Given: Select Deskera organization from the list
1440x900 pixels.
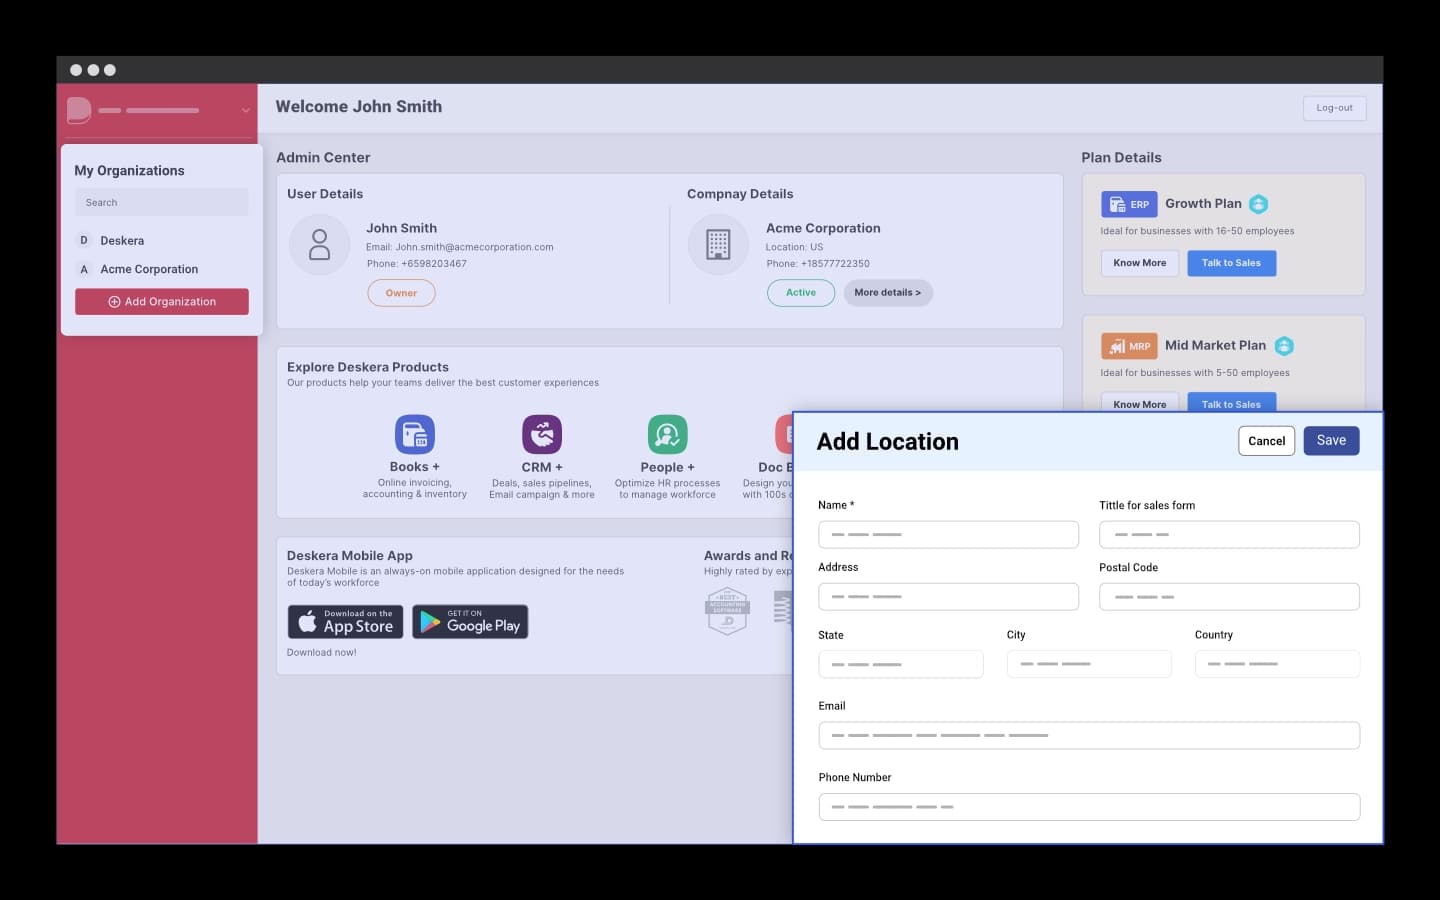Looking at the screenshot, I should [122, 241].
